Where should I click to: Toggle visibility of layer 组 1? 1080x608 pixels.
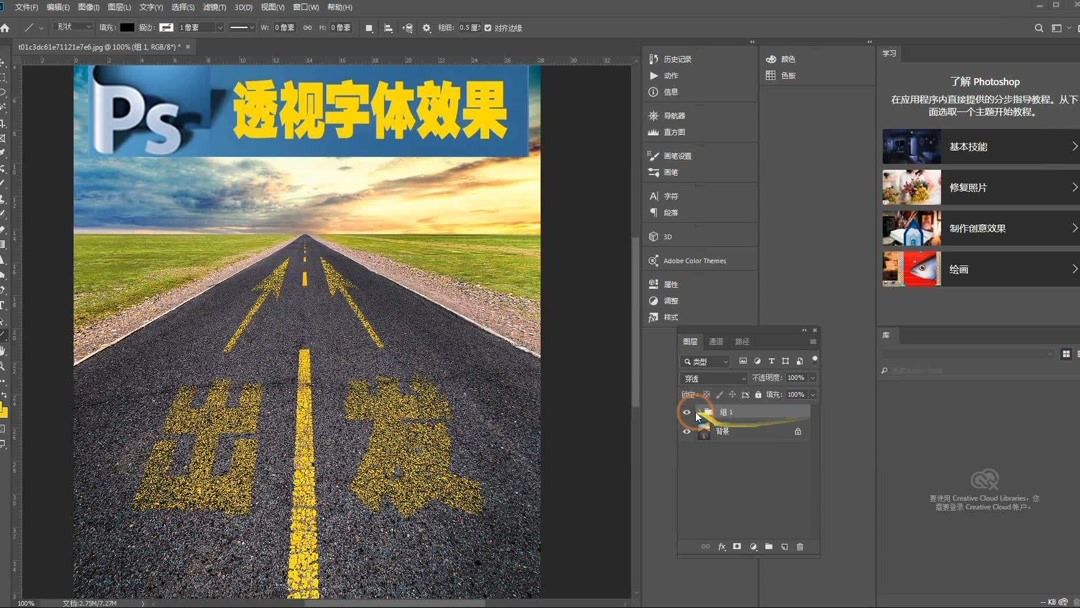click(687, 412)
